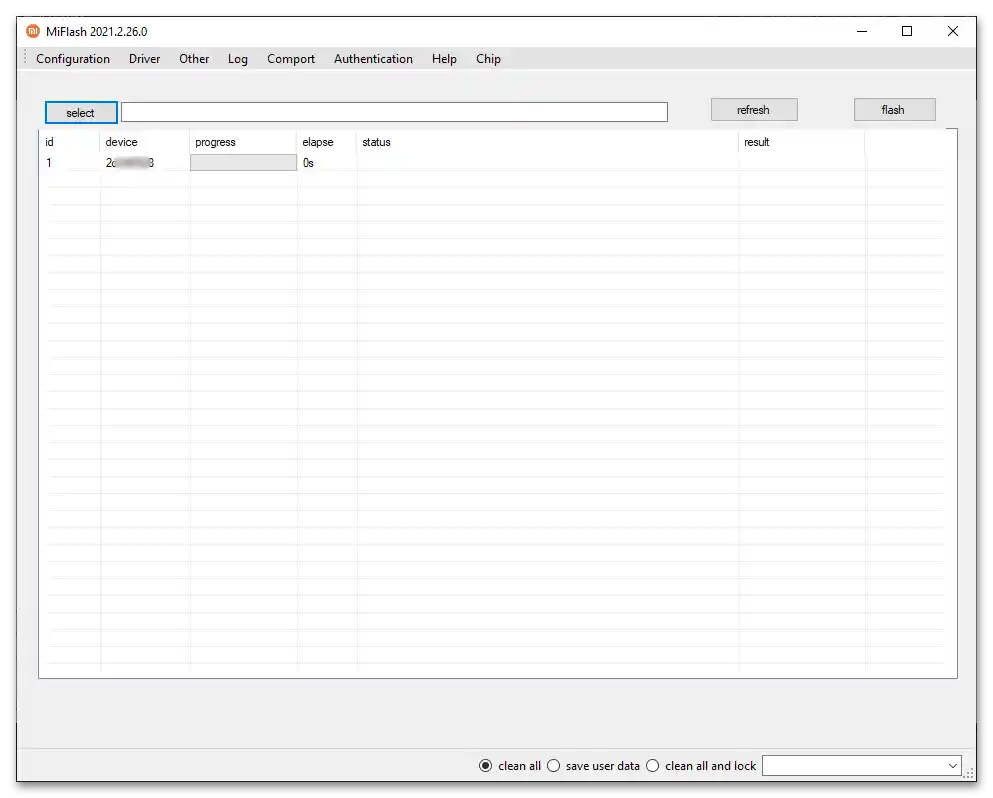Close the MiFlash window
Viewport: 993px width, 798px height.
point(952,31)
